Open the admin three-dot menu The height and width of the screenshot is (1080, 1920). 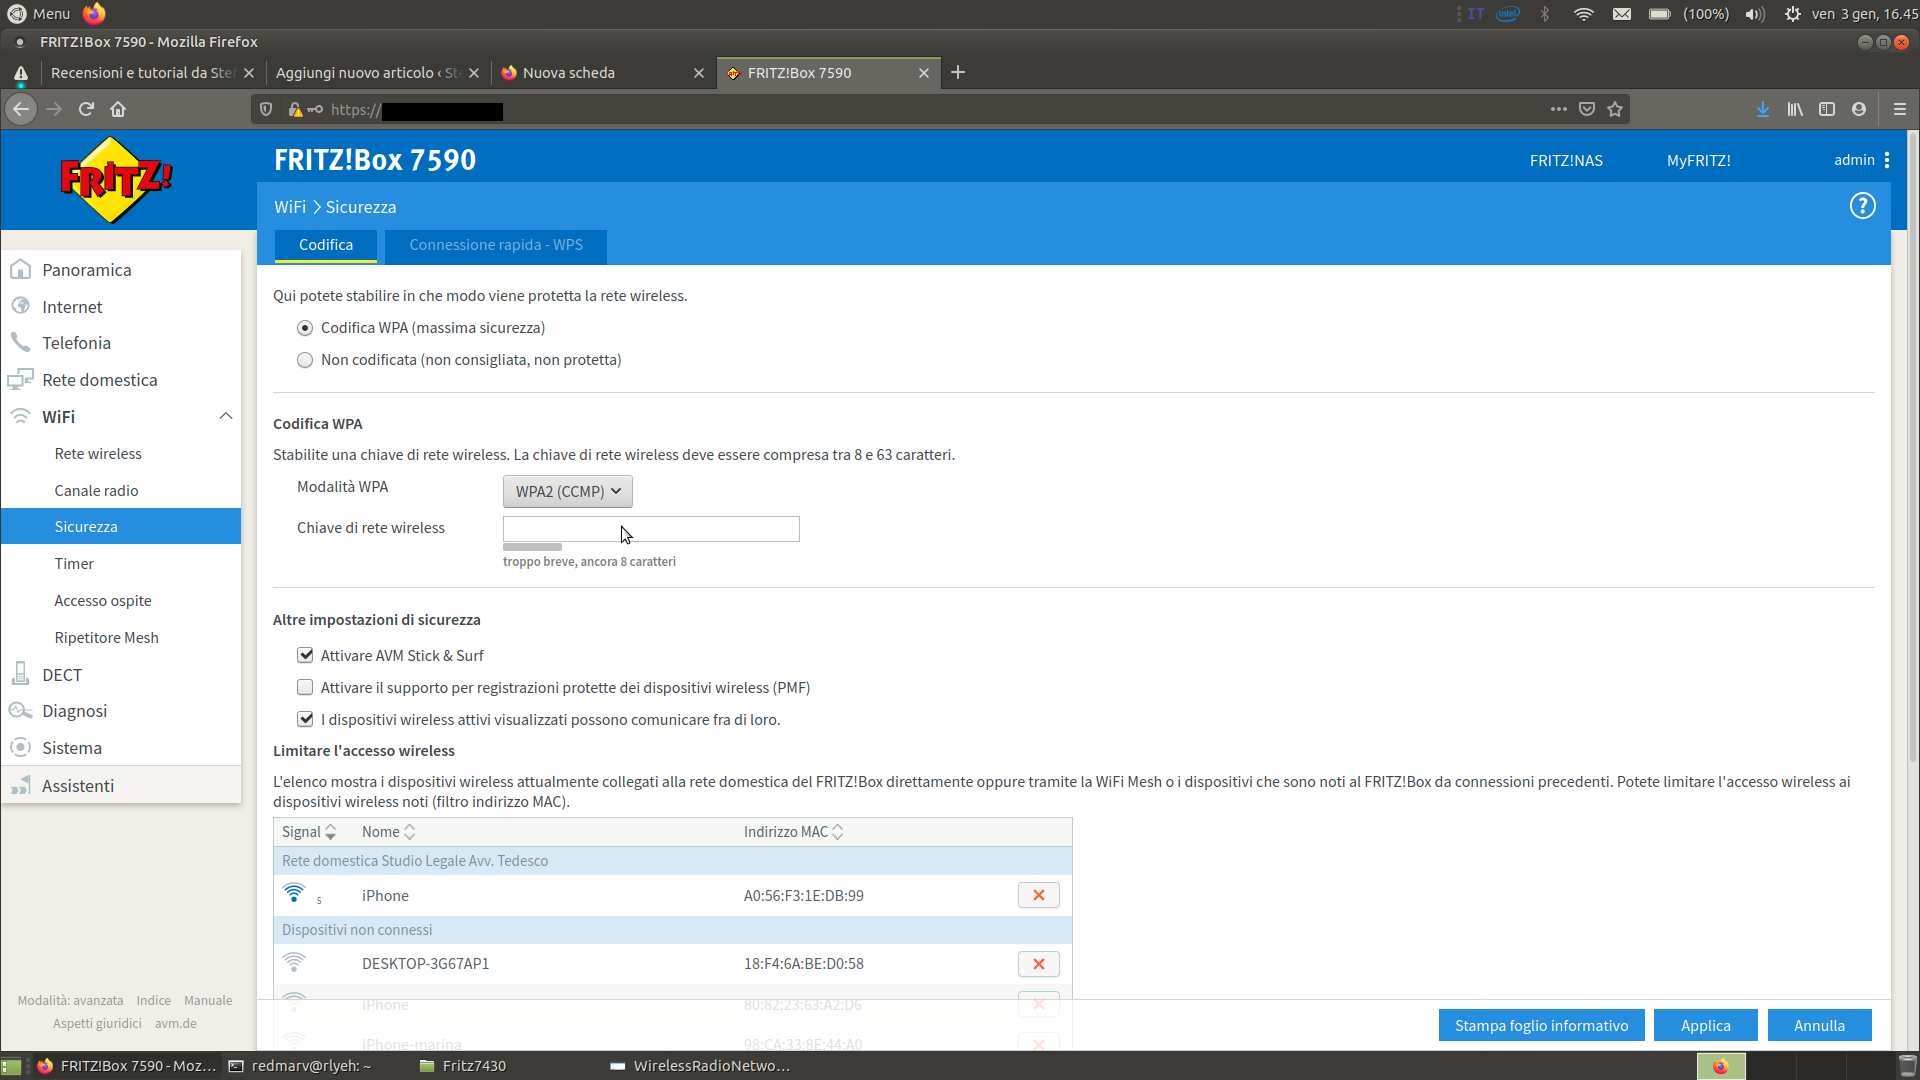(x=1887, y=160)
